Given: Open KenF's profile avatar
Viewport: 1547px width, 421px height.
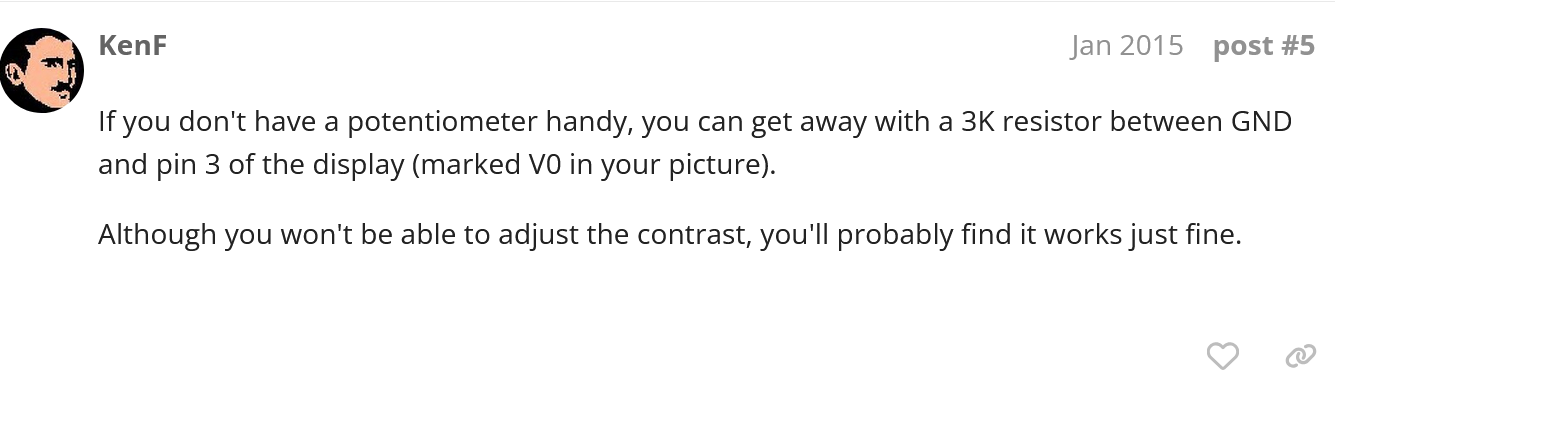Looking at the screenshot, I should click(41, 70).
